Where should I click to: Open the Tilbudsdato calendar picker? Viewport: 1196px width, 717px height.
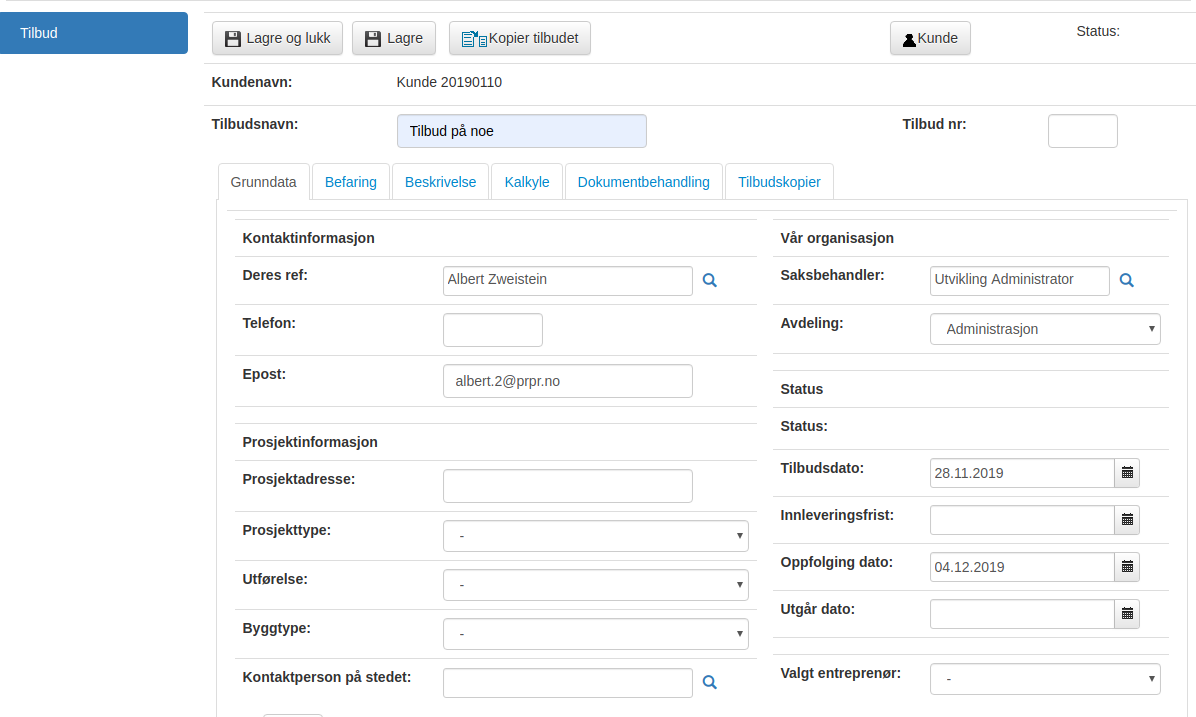pos(1127,473)
